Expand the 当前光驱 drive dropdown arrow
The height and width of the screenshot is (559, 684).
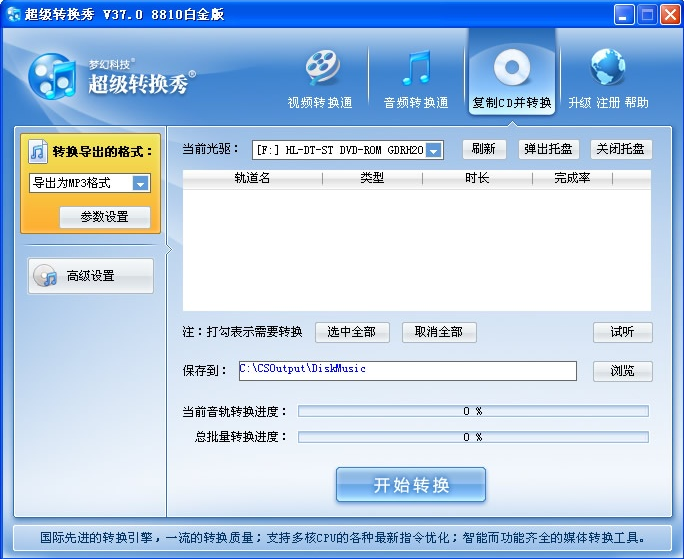(433, 151)
